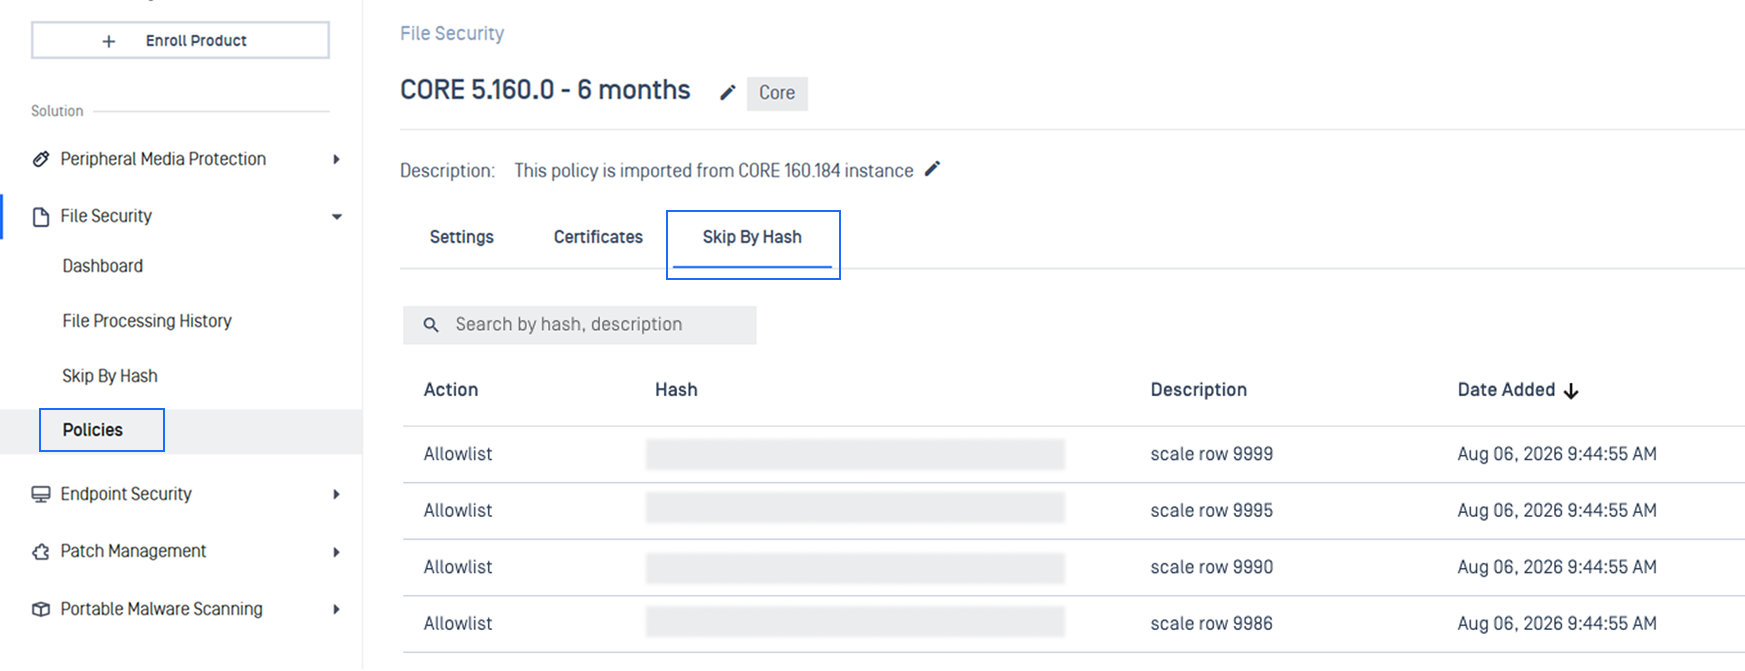Switch to the Certificates tab
Screen dimensions: 1745x671
[598, 237]
